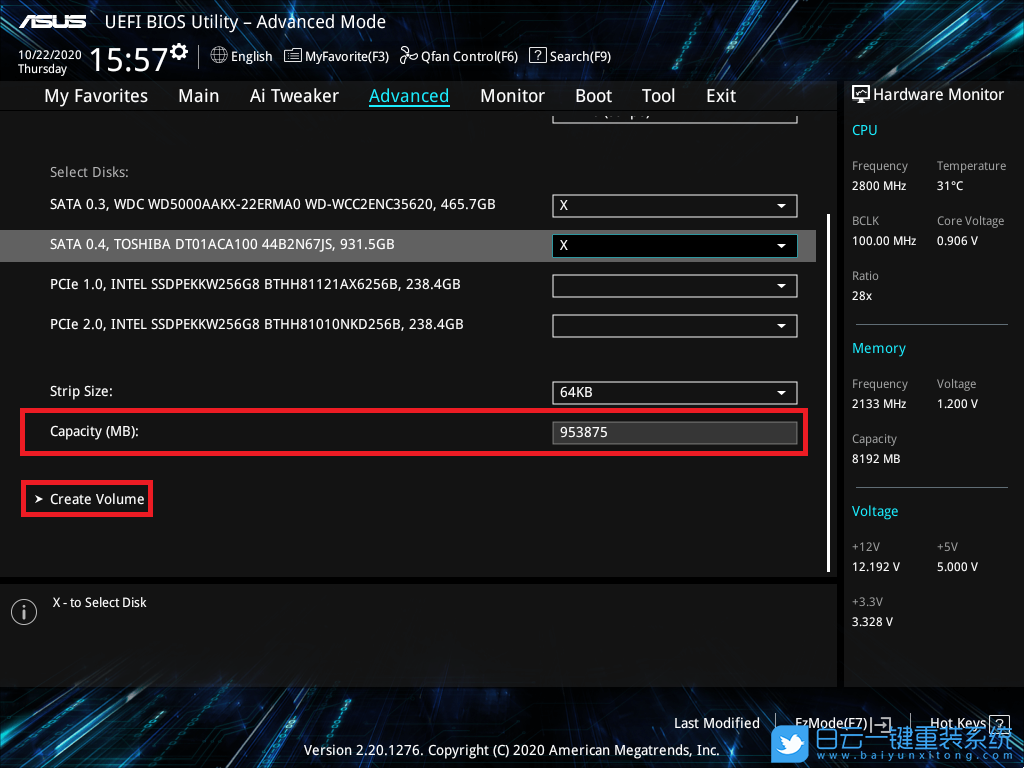Click the info icon near help text
This screenshot has width=1024, height=768.
tap(23, 612)
